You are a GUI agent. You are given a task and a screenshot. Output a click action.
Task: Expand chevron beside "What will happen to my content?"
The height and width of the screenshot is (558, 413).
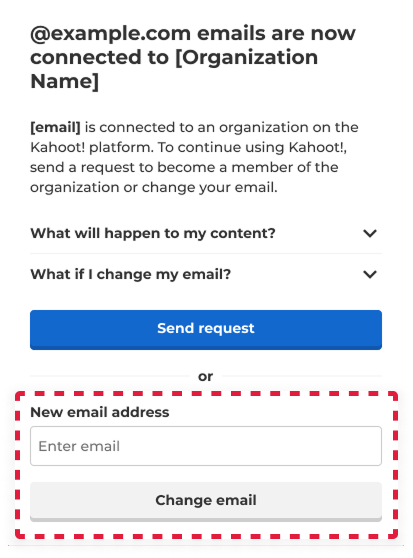[x=370, y=233]
